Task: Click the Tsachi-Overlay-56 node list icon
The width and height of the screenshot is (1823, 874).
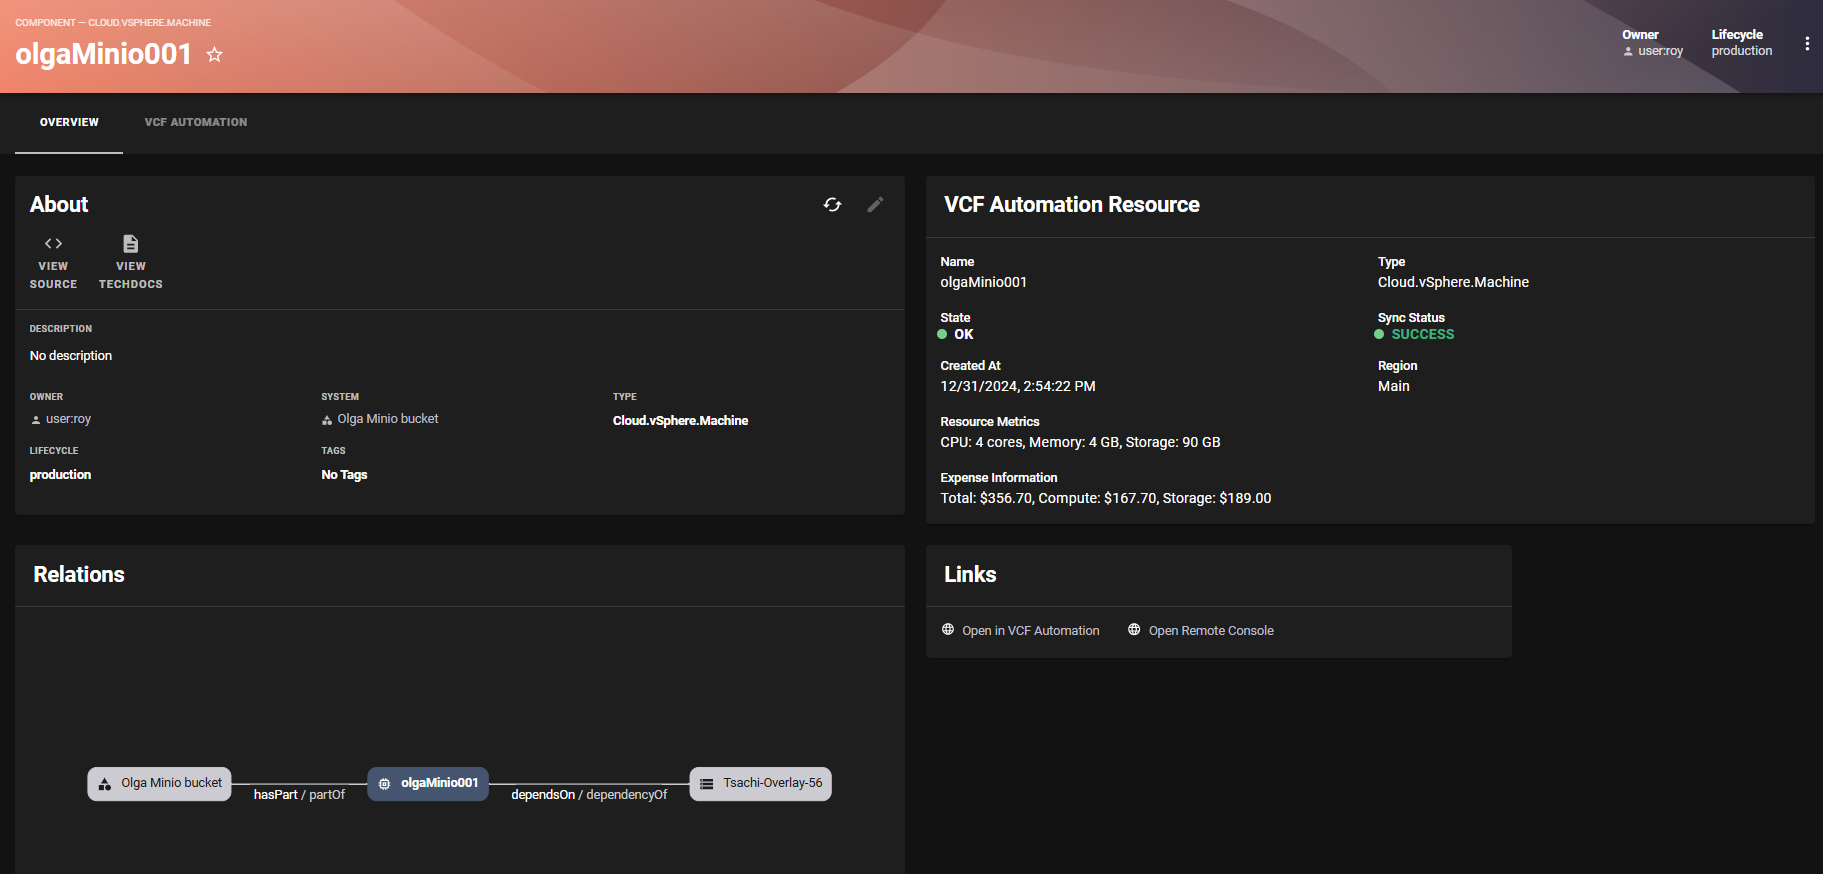Action: point(706,784)
